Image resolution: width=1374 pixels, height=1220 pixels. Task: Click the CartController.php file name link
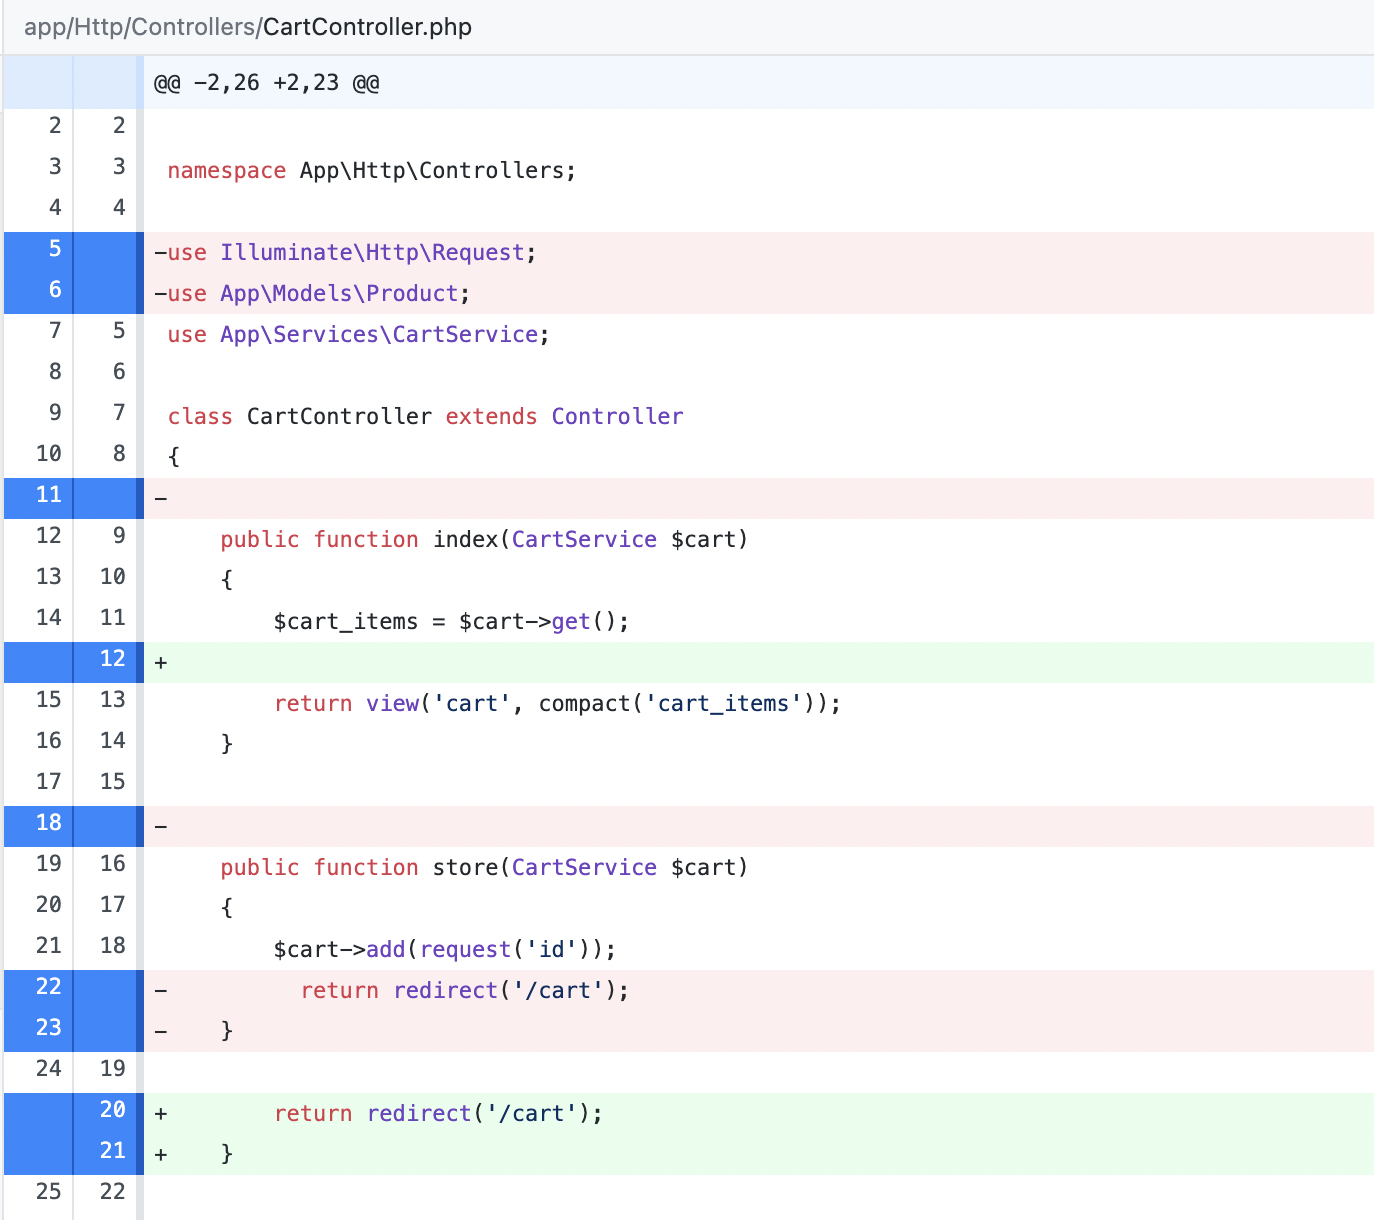(365, 27)
